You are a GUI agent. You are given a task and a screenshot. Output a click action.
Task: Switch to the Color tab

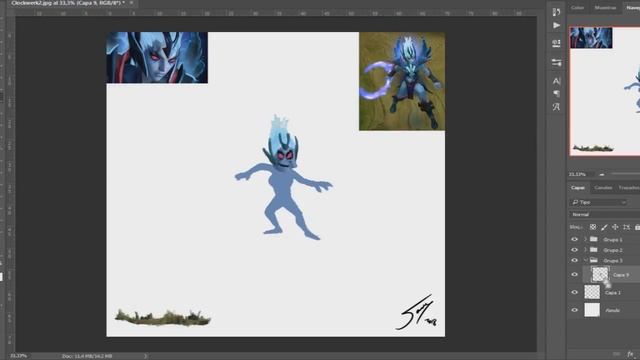(x=577, y=7)
